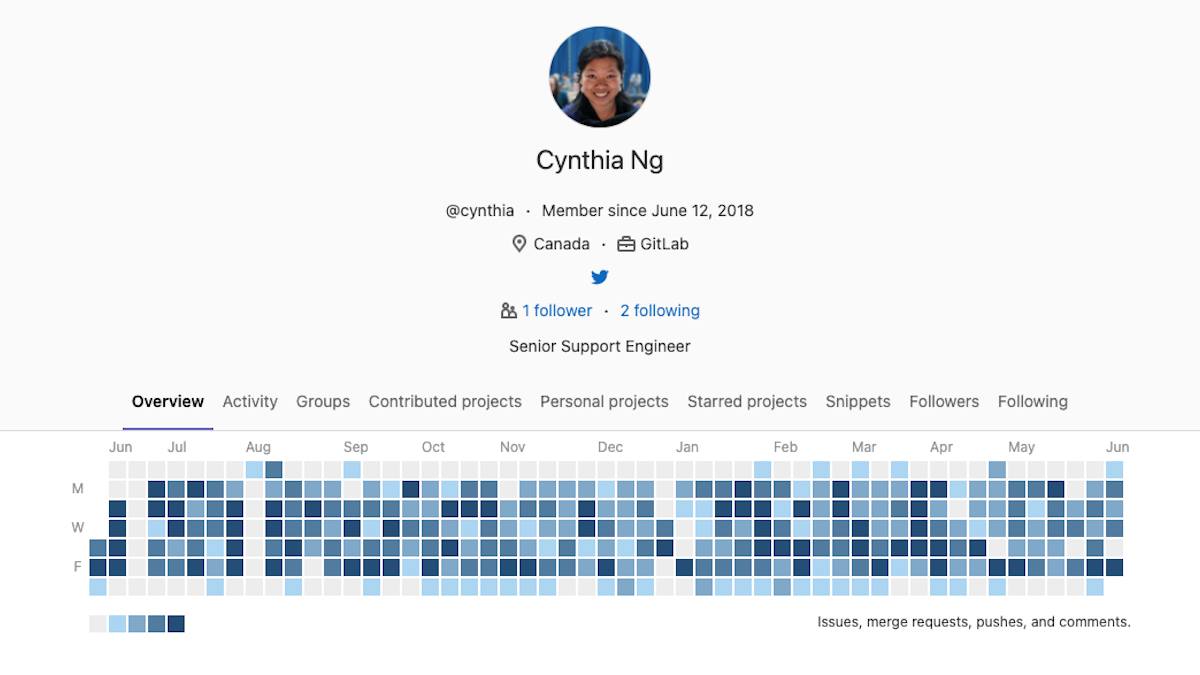The width and height of the screenshot is (1200, 675).
Task: Click the @cynthia username text
Action: [480, 211]
